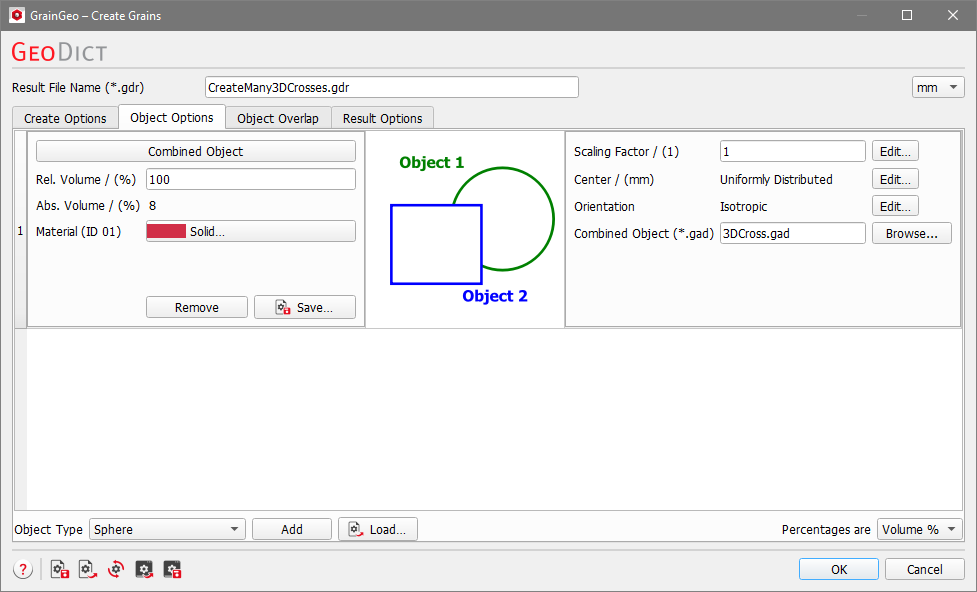977x592 pixels.
Task: Cancel the Create Grains dialog
Action: [925, 569]
